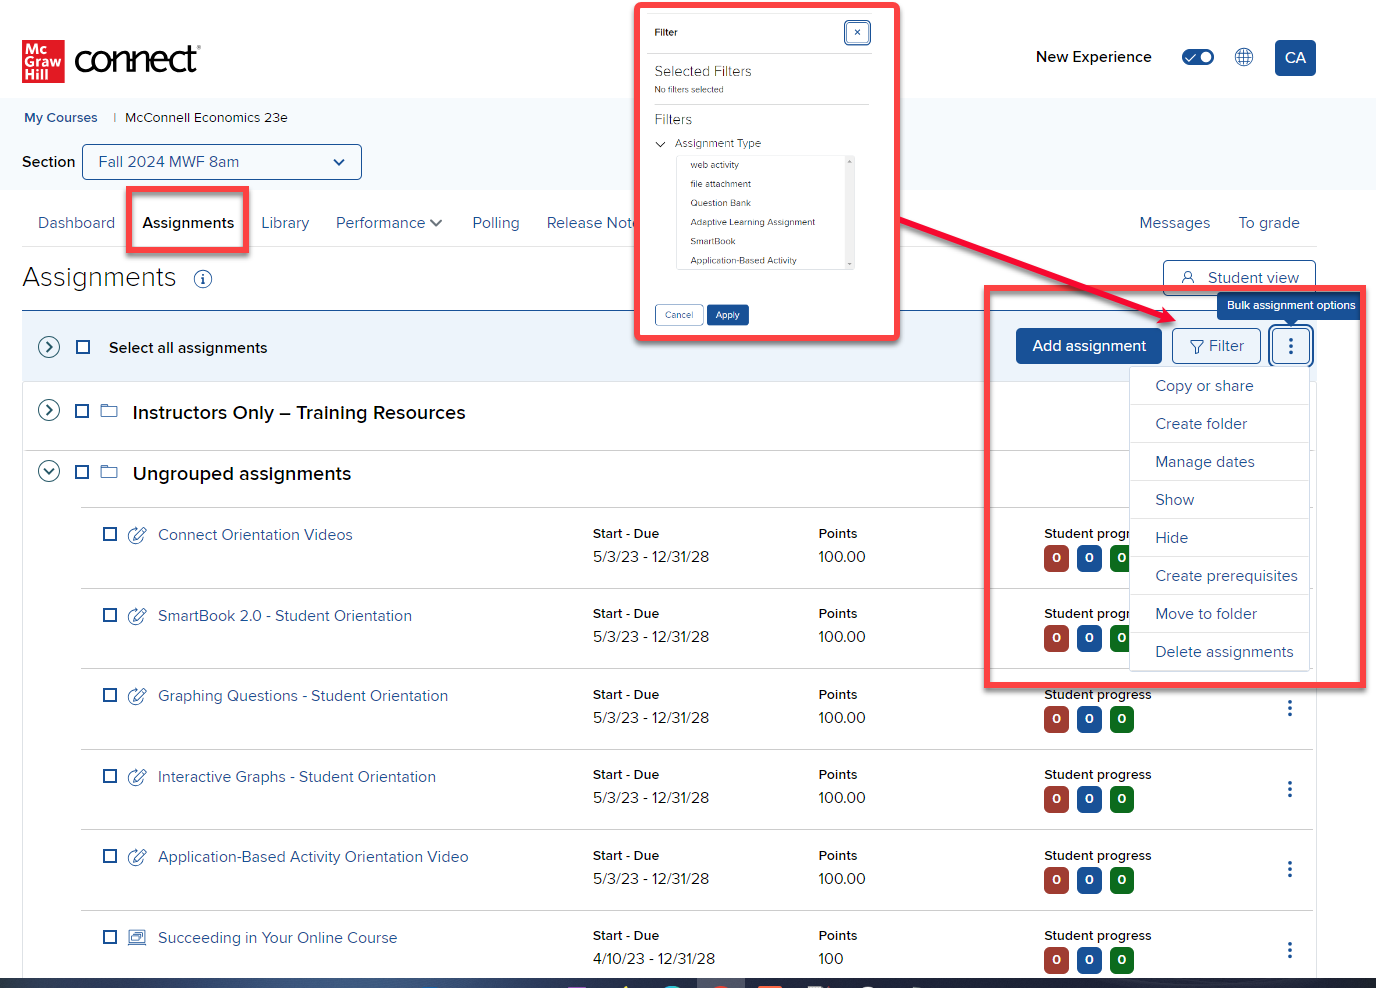This screenshot has height=988, width=1376.
Task: Open options menu for Interactive Graphs row
Action: (1289, 789)
